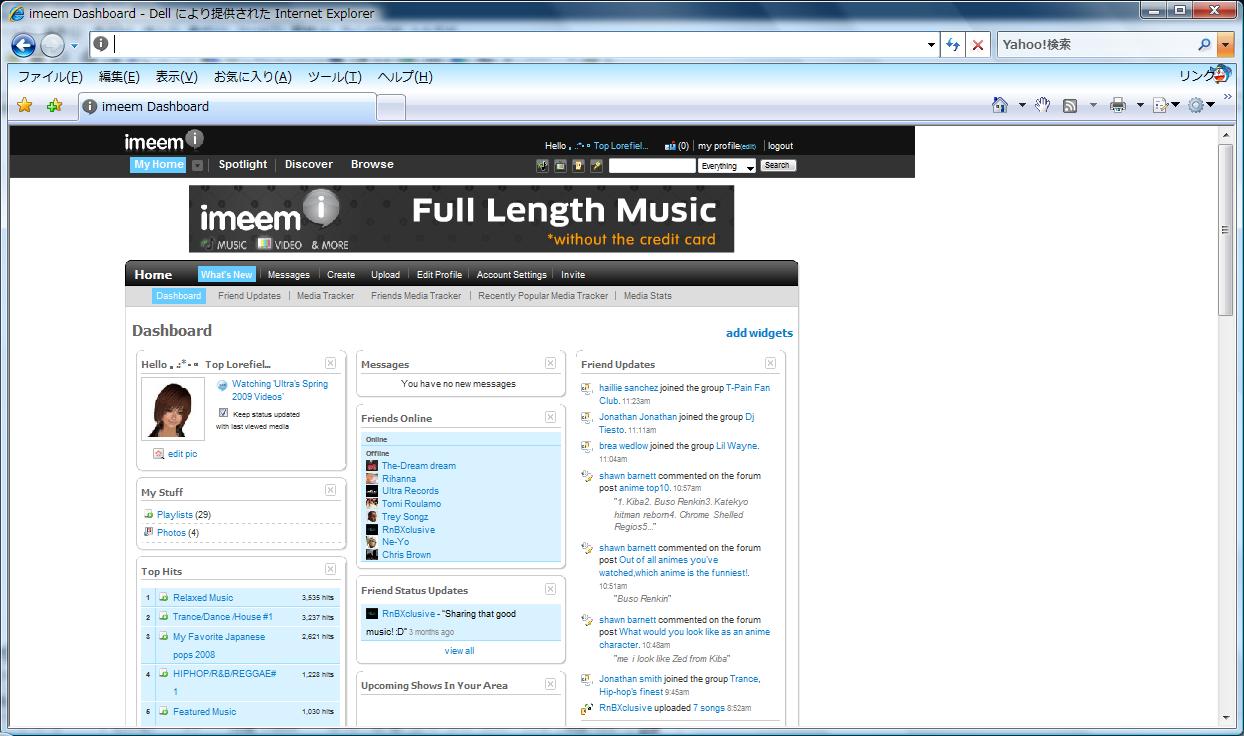Expand the Print dropdown arrow
The height and width of the screenshot is (736, 1244).
click(1139, 105)
